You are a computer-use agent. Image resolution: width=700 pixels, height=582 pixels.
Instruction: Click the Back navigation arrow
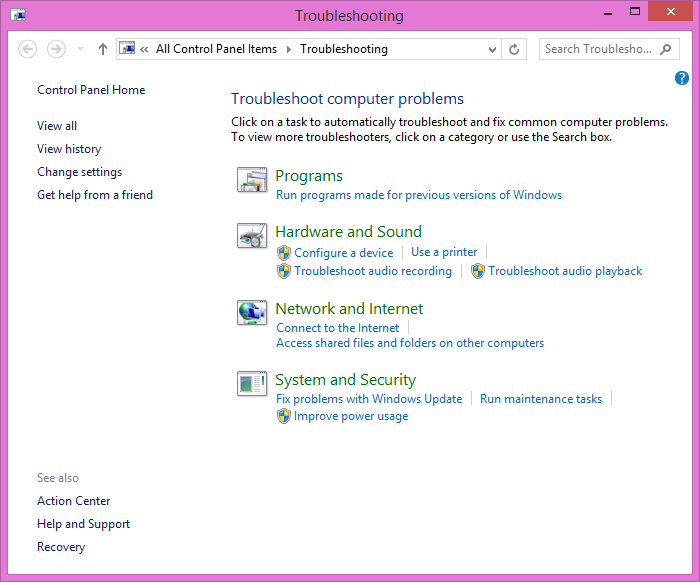28,49
